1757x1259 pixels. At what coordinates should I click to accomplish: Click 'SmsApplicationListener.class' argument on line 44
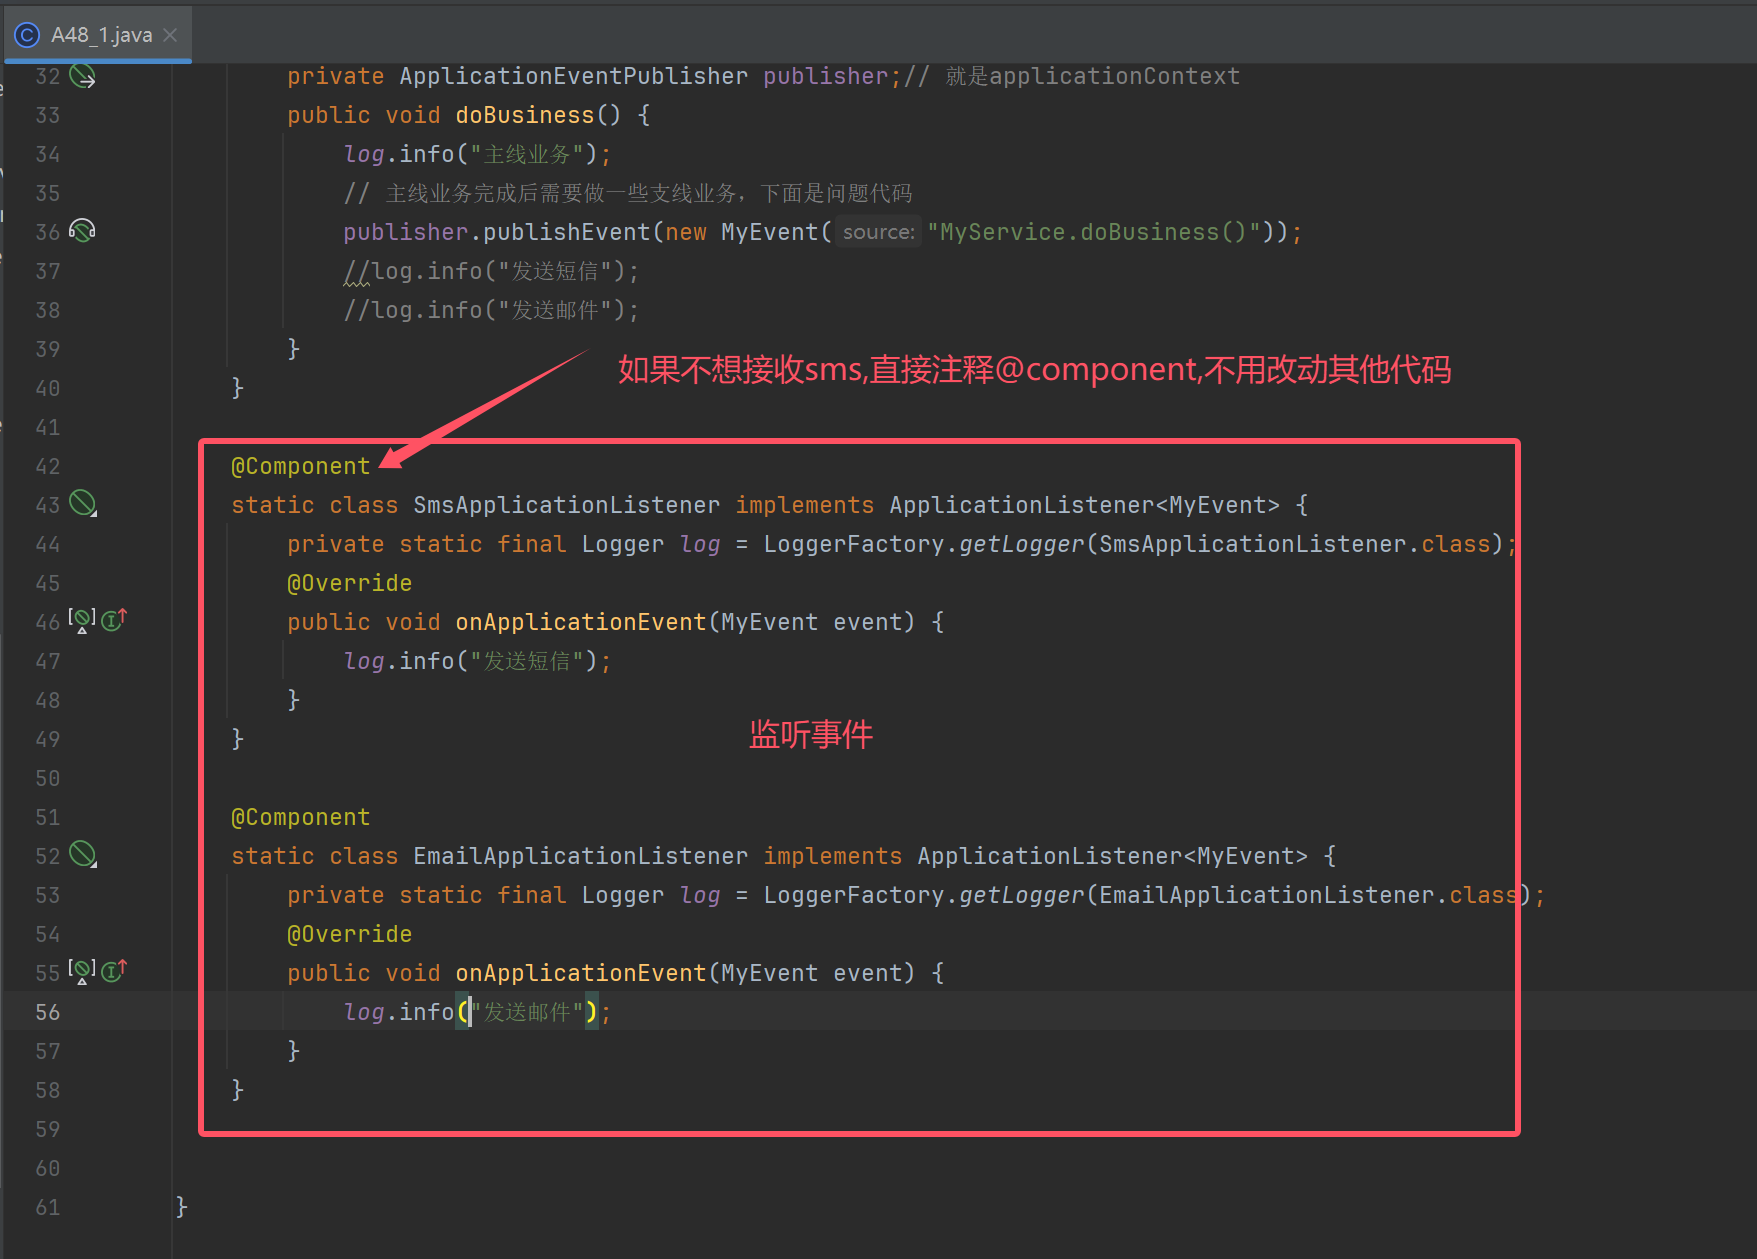click(x=1295, y=544)
